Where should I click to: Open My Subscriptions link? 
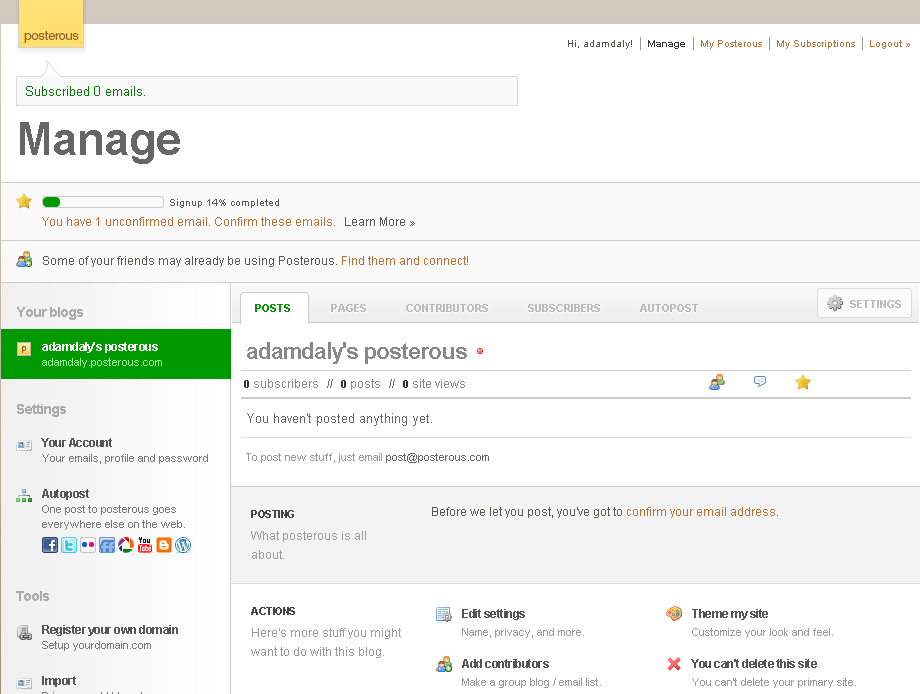[x=816, y=43]
